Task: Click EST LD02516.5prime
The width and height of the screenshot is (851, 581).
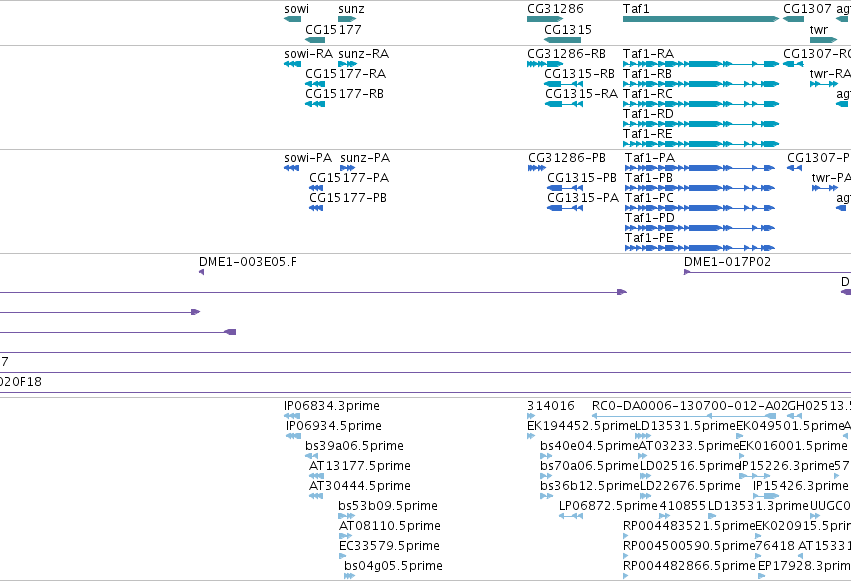Action: [646, 476]
